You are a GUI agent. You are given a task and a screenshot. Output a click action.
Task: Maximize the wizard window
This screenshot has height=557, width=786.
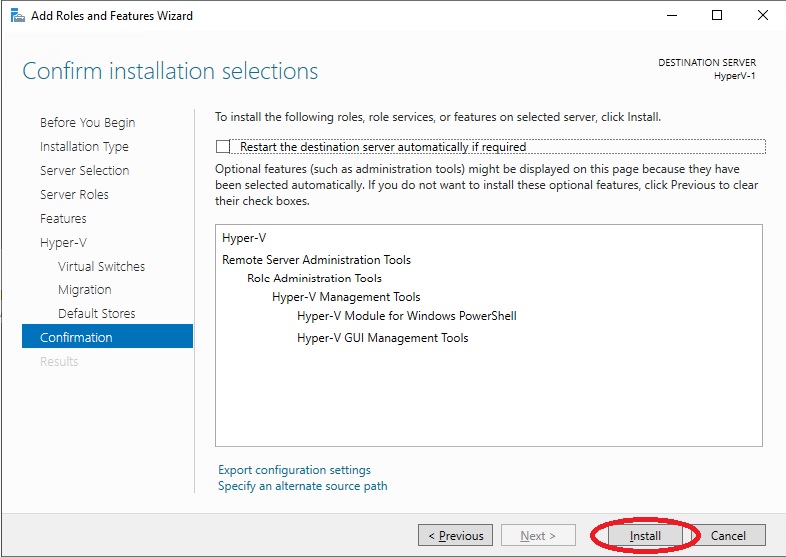pos(717,15)
